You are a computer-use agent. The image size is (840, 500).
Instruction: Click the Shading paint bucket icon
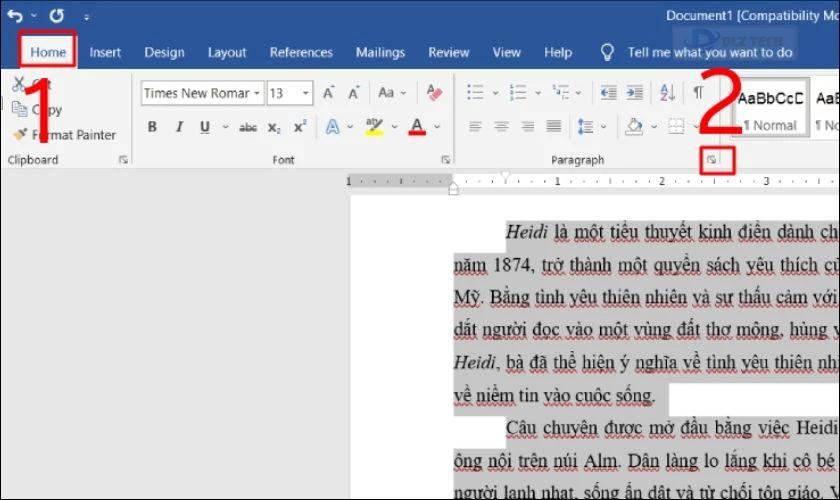[x=634, y=126]
